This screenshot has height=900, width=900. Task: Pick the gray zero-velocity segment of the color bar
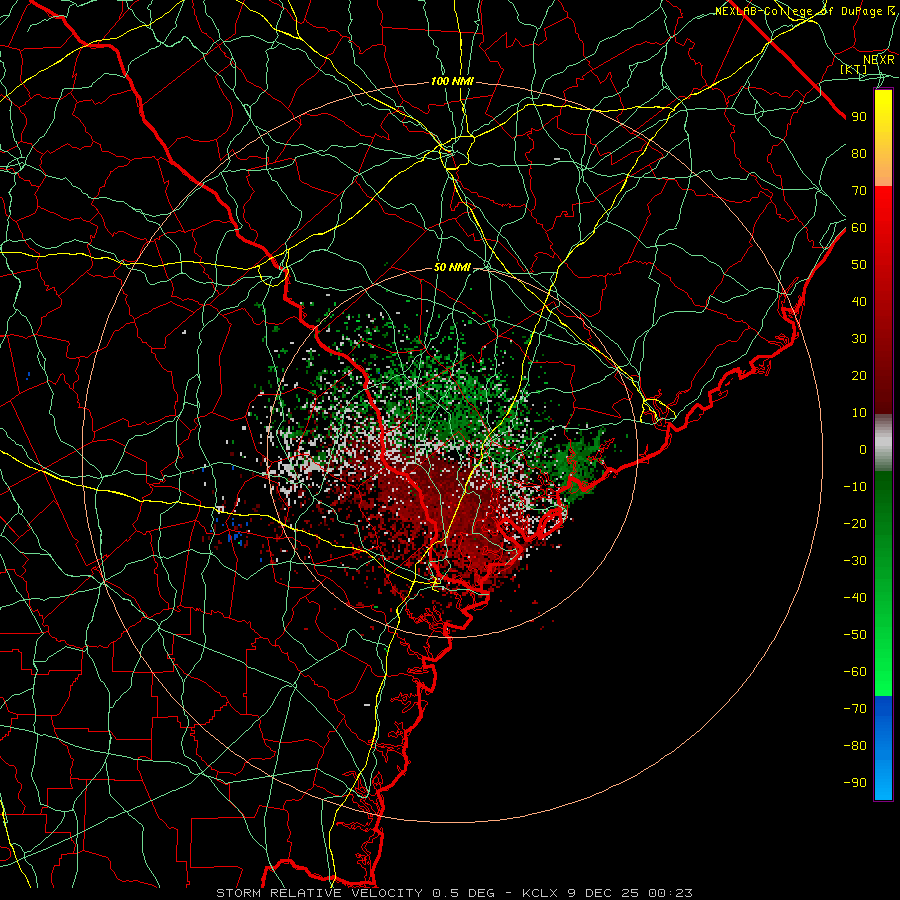point(883,443)
